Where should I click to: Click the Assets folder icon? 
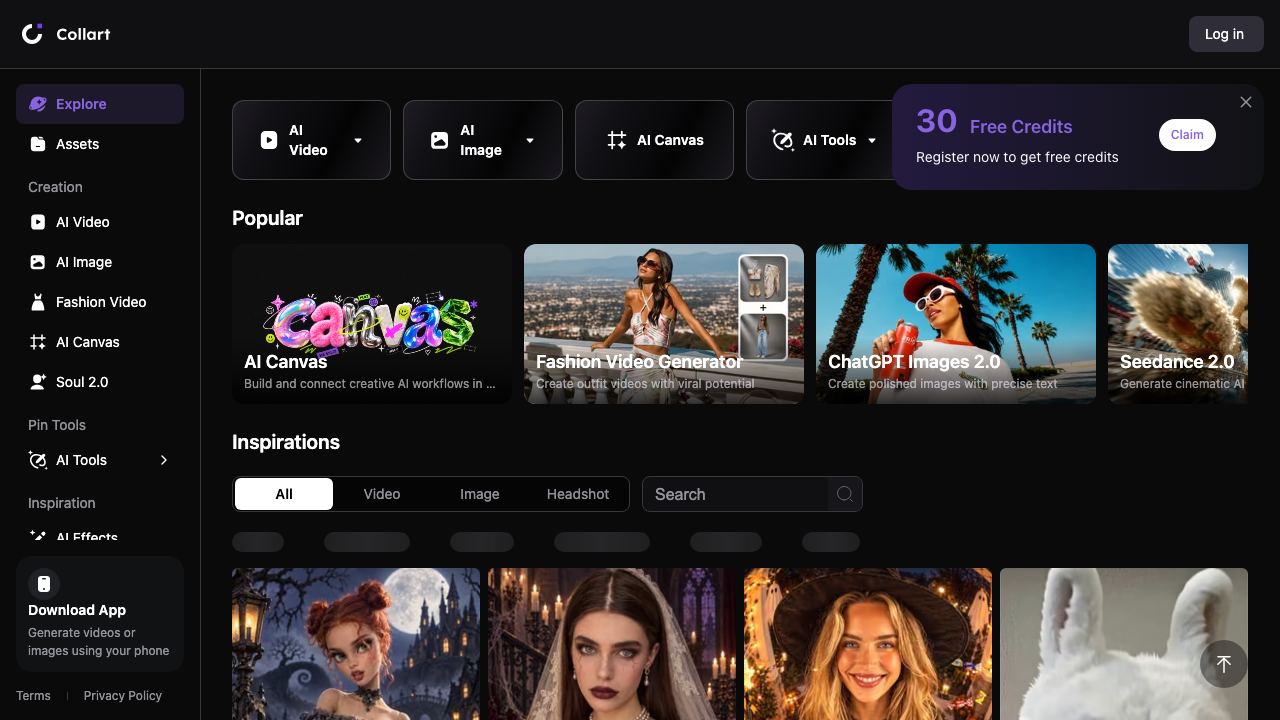click(x=38, y=144)
